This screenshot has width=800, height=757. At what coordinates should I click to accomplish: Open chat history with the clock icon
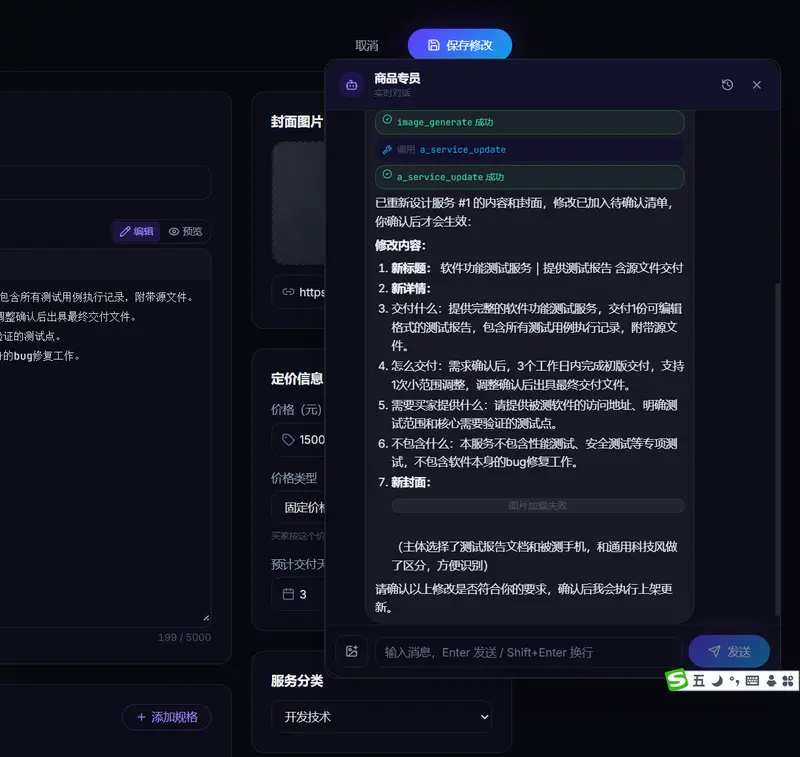[727, 85]
